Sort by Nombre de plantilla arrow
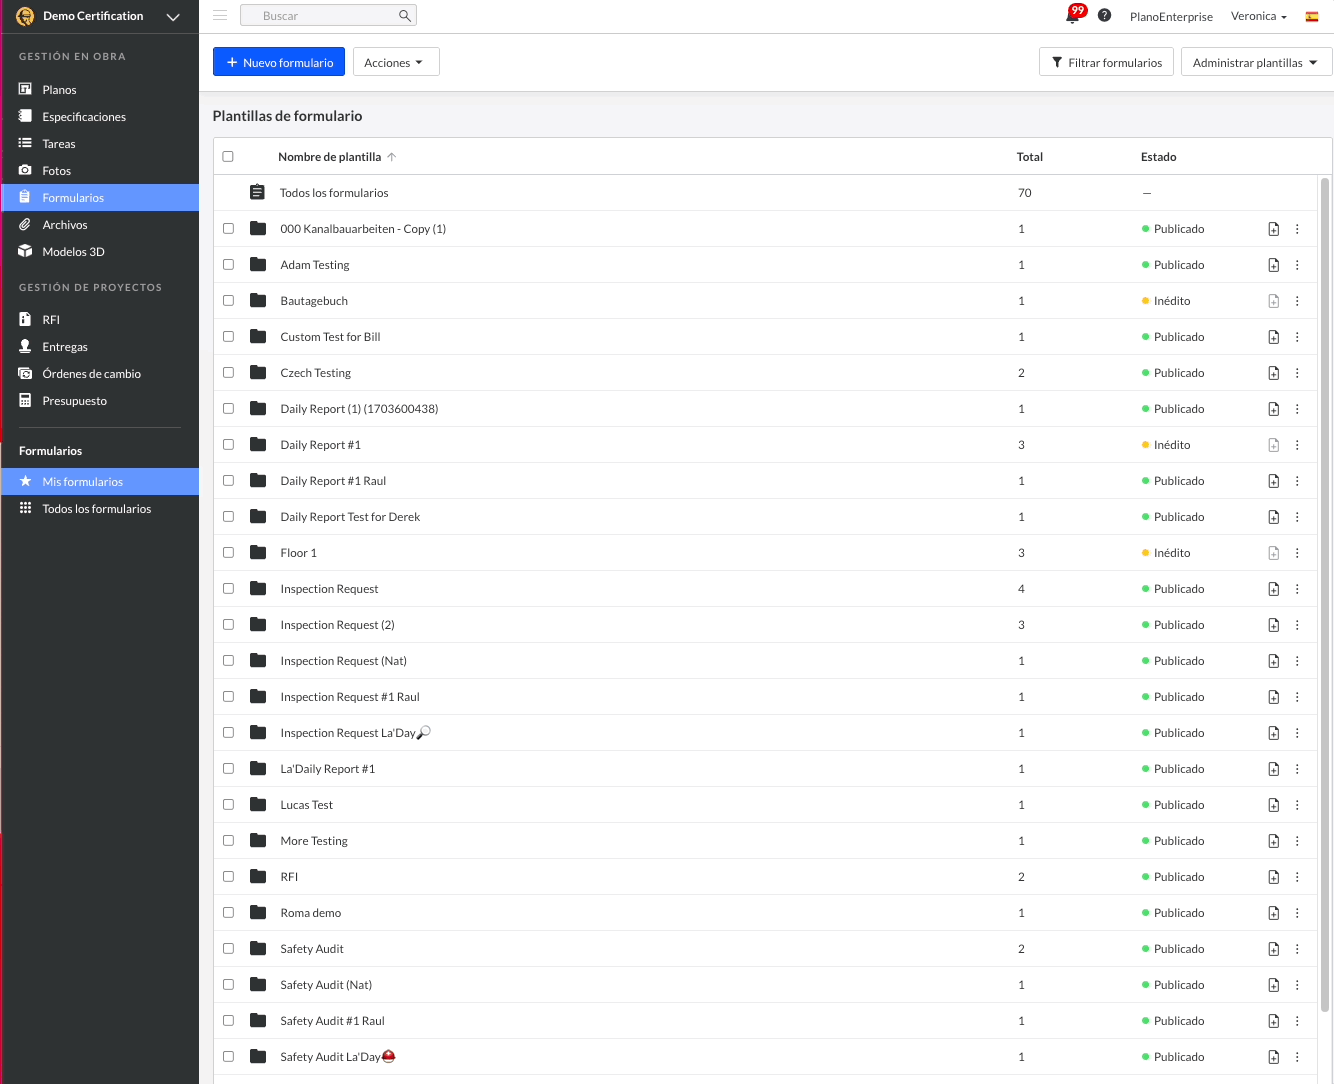 (392, 157)
